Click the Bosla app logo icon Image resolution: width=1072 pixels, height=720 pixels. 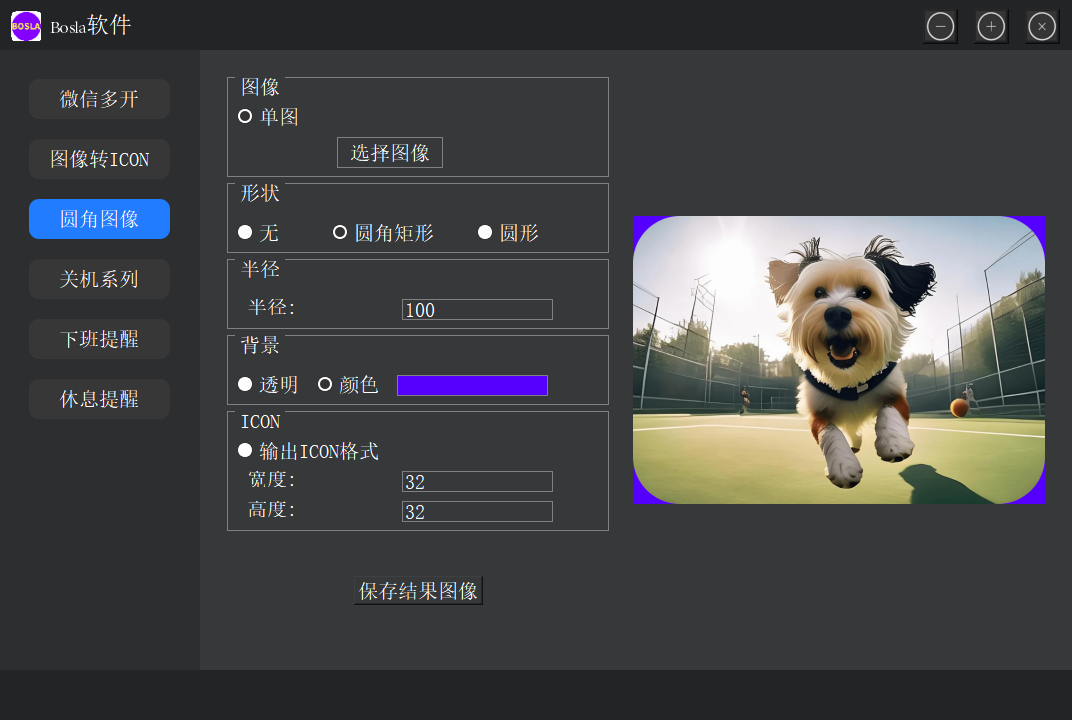click(26, 26)
